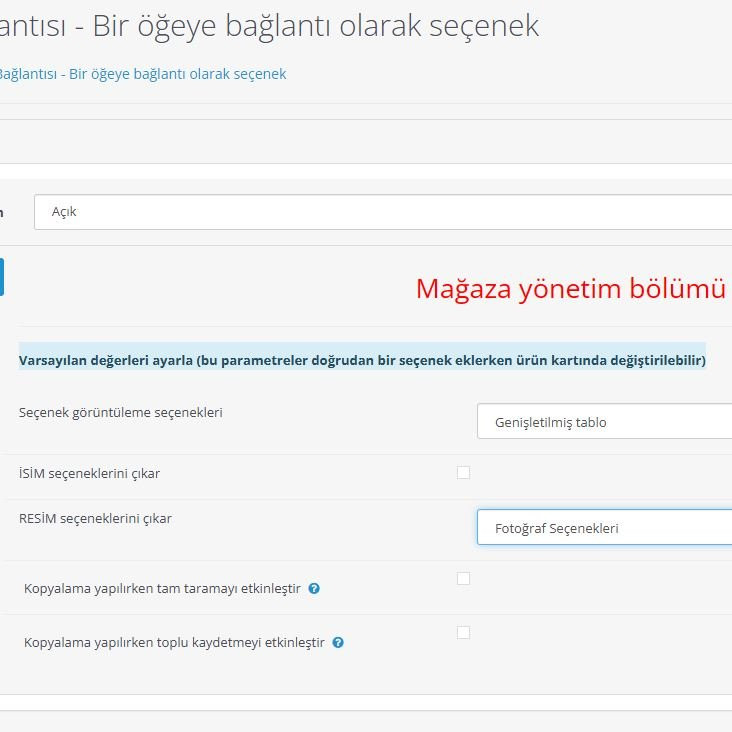Click the Kopyalama yapılırken toplu kaydetmeyi etkinleştir label
This screenshot has height=732, width=732.
tap(174, 643)
